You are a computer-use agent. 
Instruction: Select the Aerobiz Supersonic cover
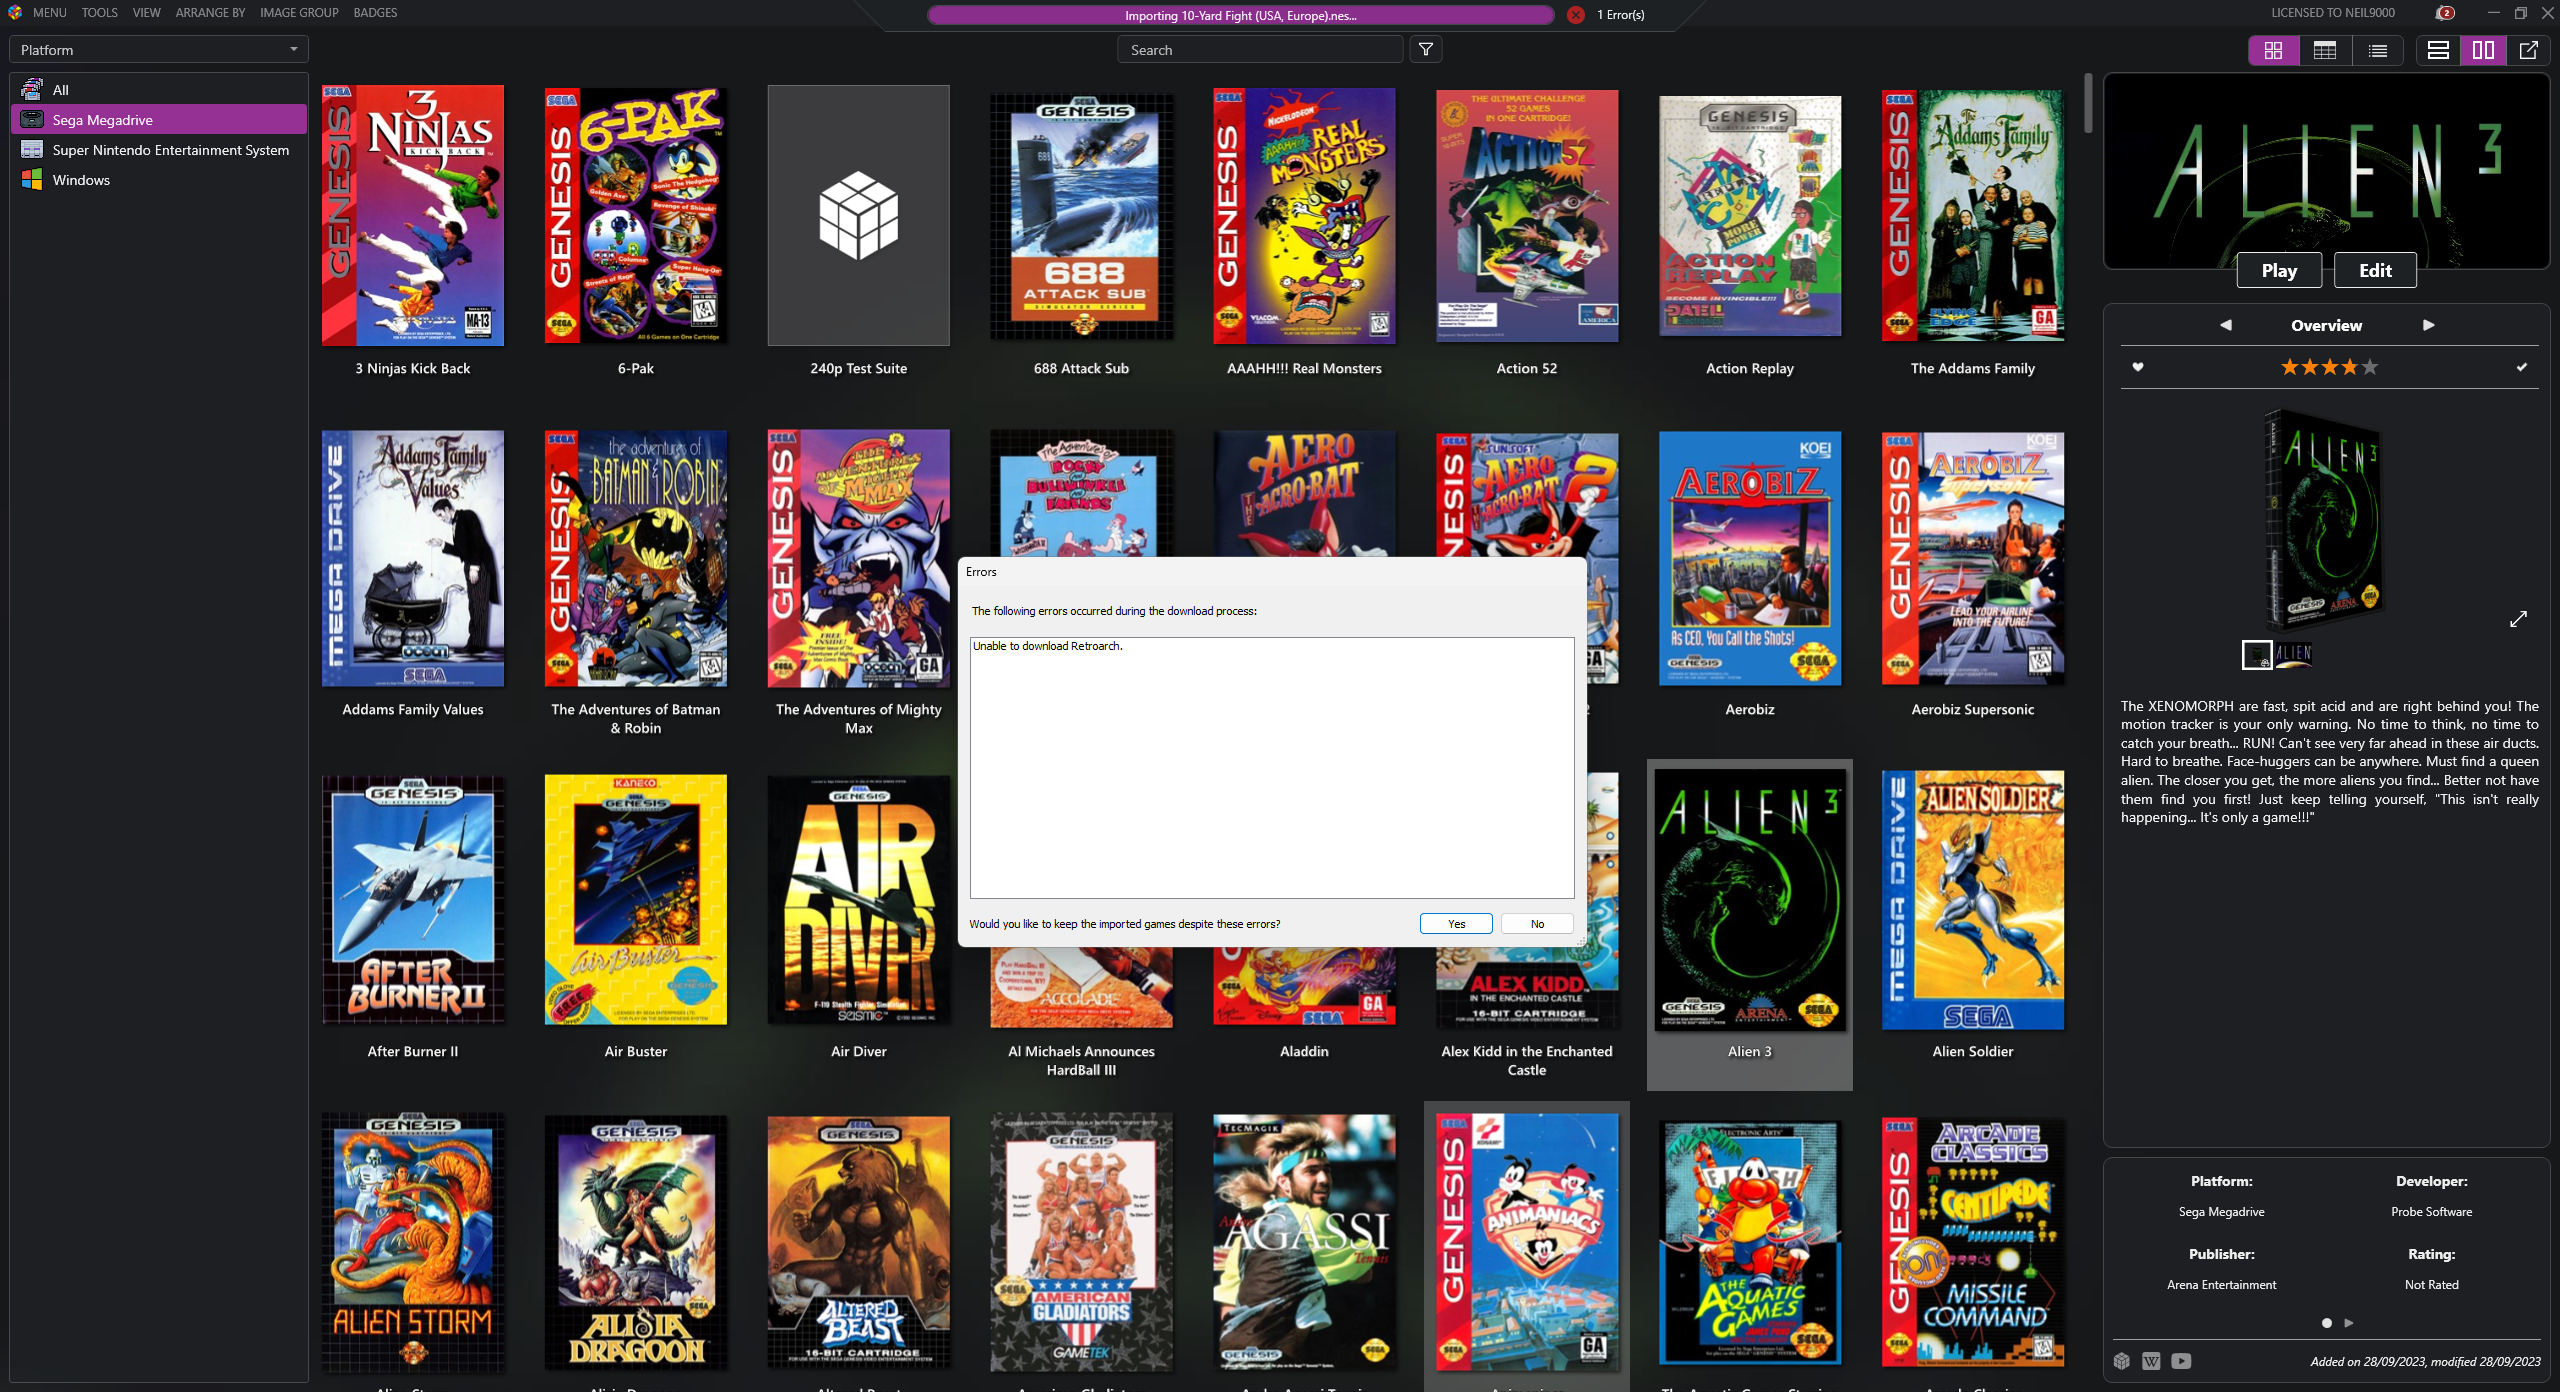tap(1973, 558)
